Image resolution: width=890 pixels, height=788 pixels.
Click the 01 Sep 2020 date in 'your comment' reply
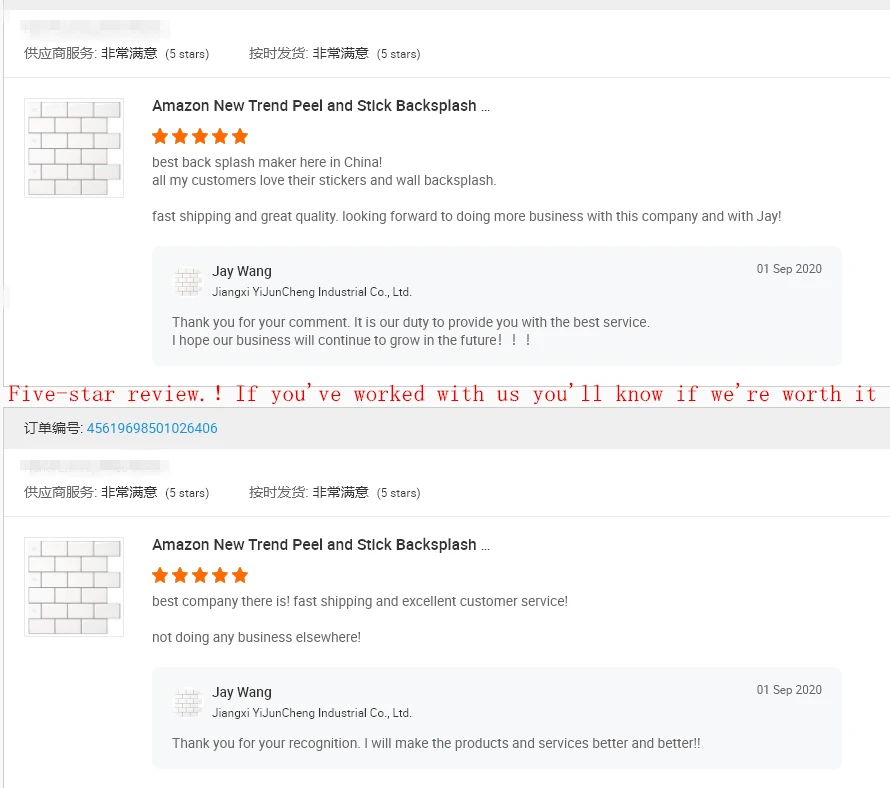[789, 269]
